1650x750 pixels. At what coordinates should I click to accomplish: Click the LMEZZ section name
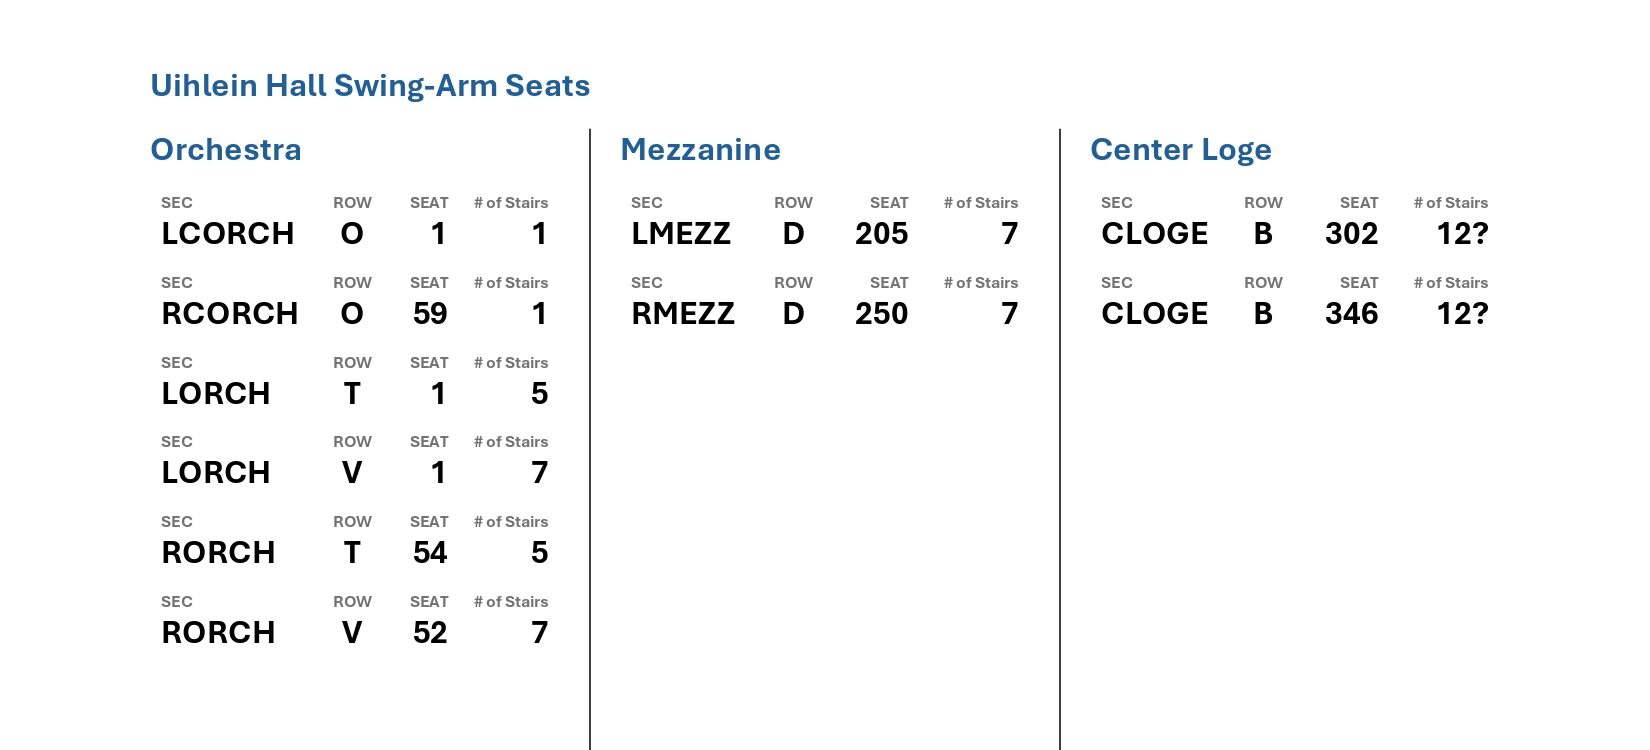point(681,234)
